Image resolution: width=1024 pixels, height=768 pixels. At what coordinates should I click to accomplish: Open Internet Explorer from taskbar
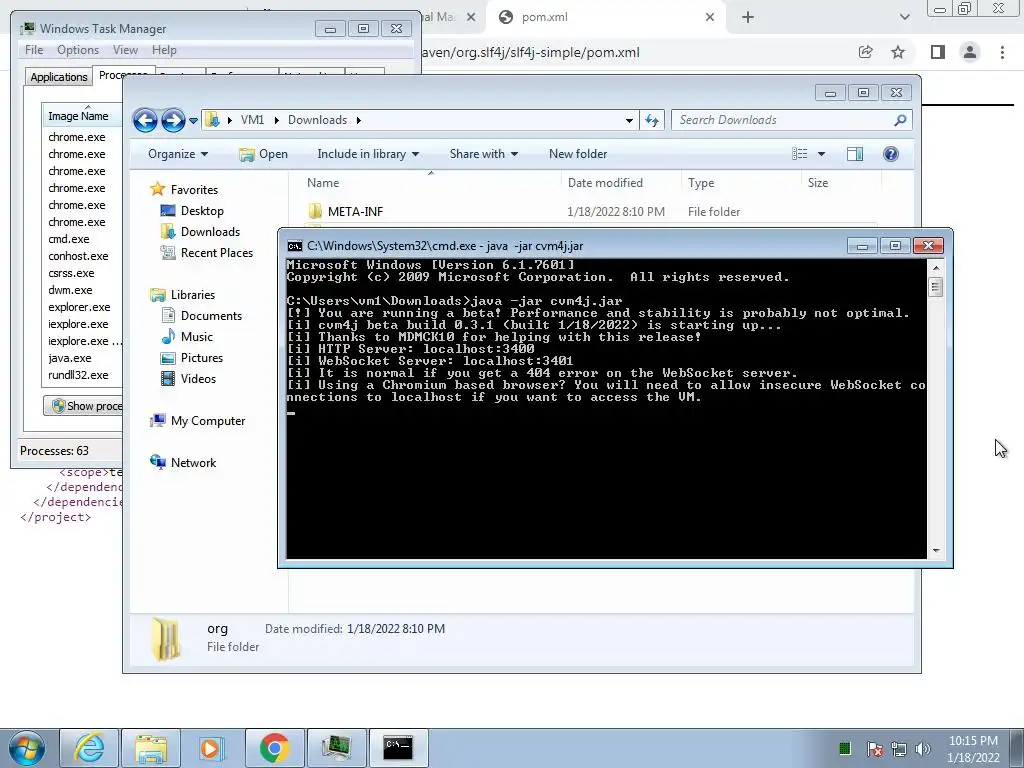tap(89, 748)
